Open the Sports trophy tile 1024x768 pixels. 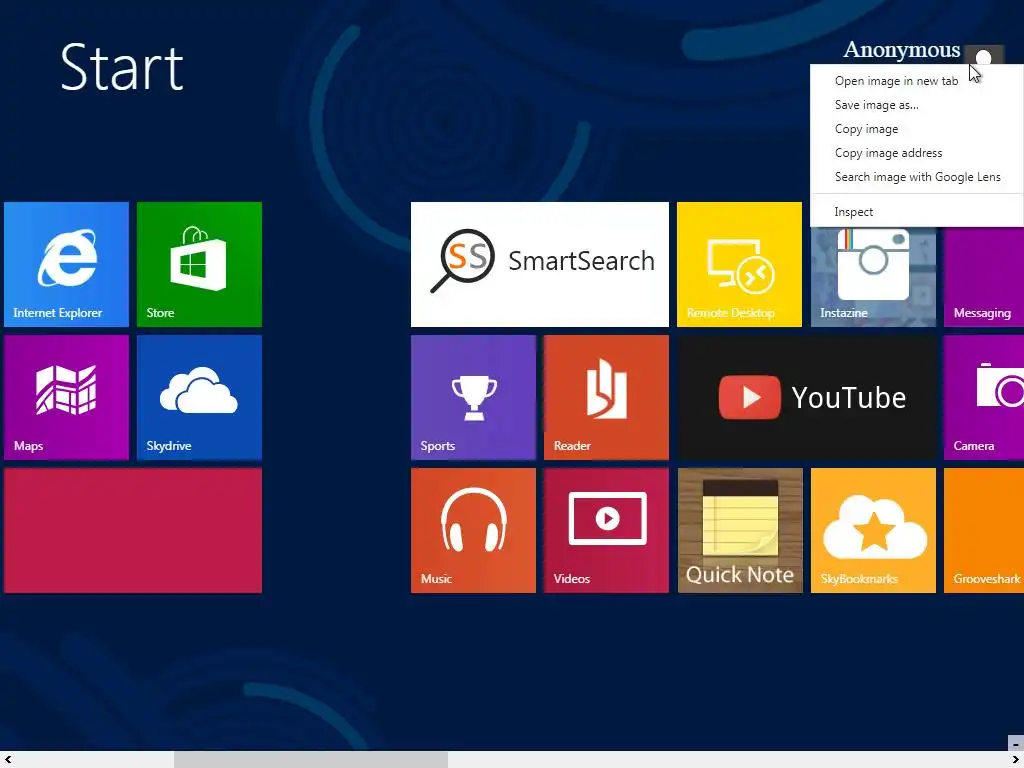tap(473, 397)
